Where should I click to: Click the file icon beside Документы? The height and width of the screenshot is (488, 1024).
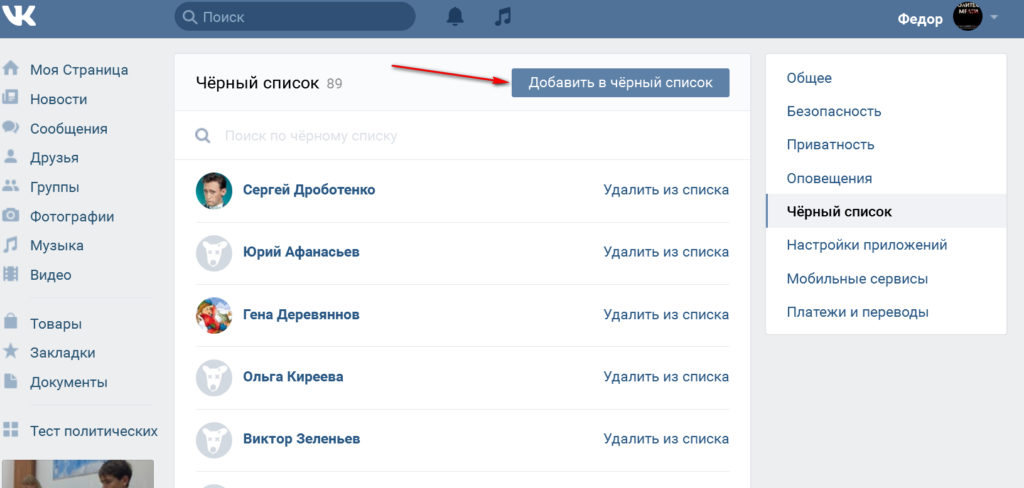[x=10, y=382]
